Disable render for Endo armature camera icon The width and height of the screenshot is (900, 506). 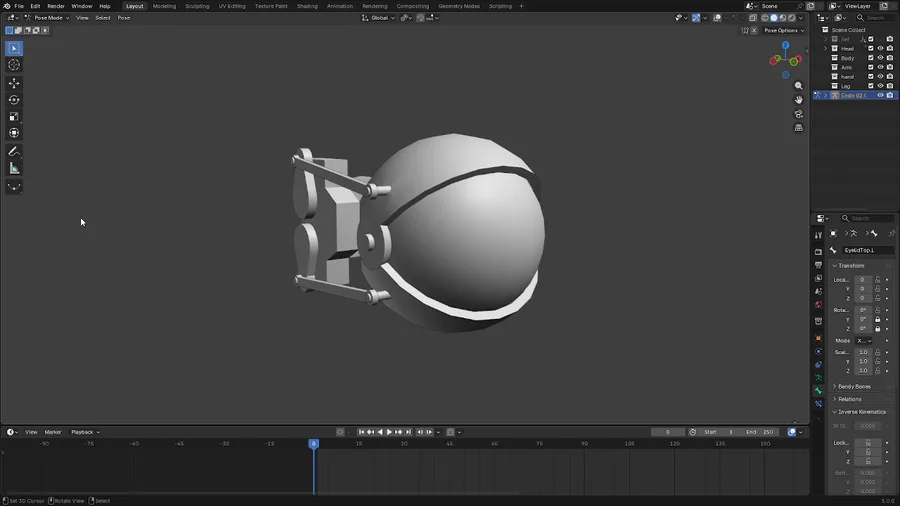[890, 95]
